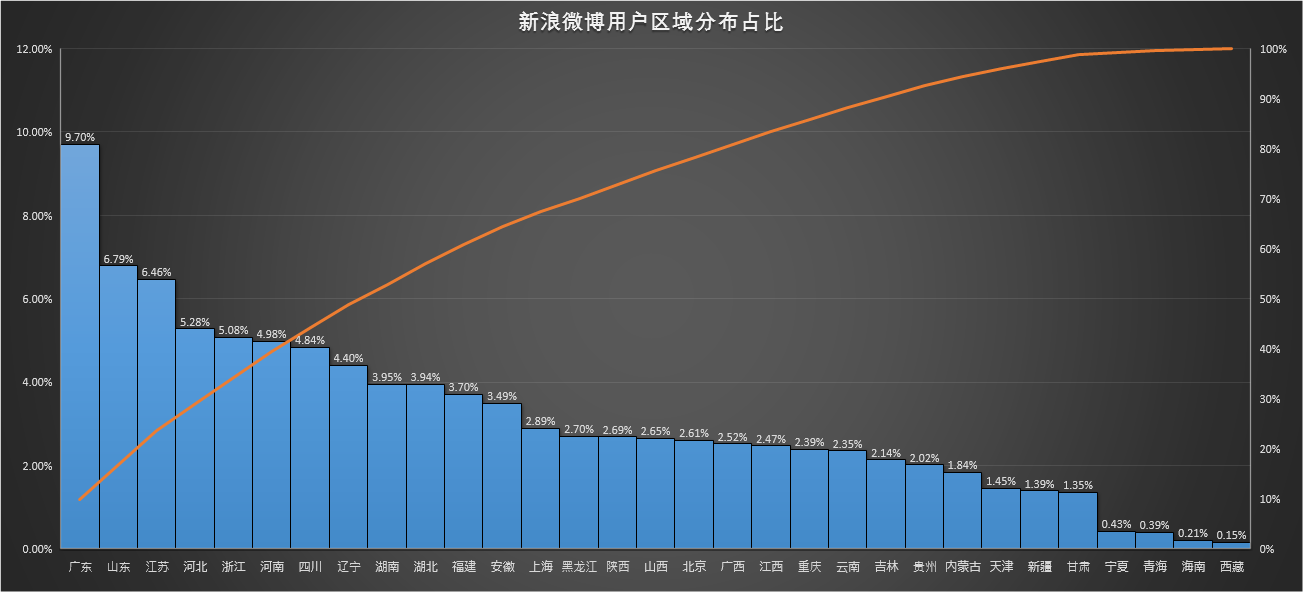Click the 50% right axis label
Image resolution: width=1303 pixels, height=592 pixels.
[1270, 299]
